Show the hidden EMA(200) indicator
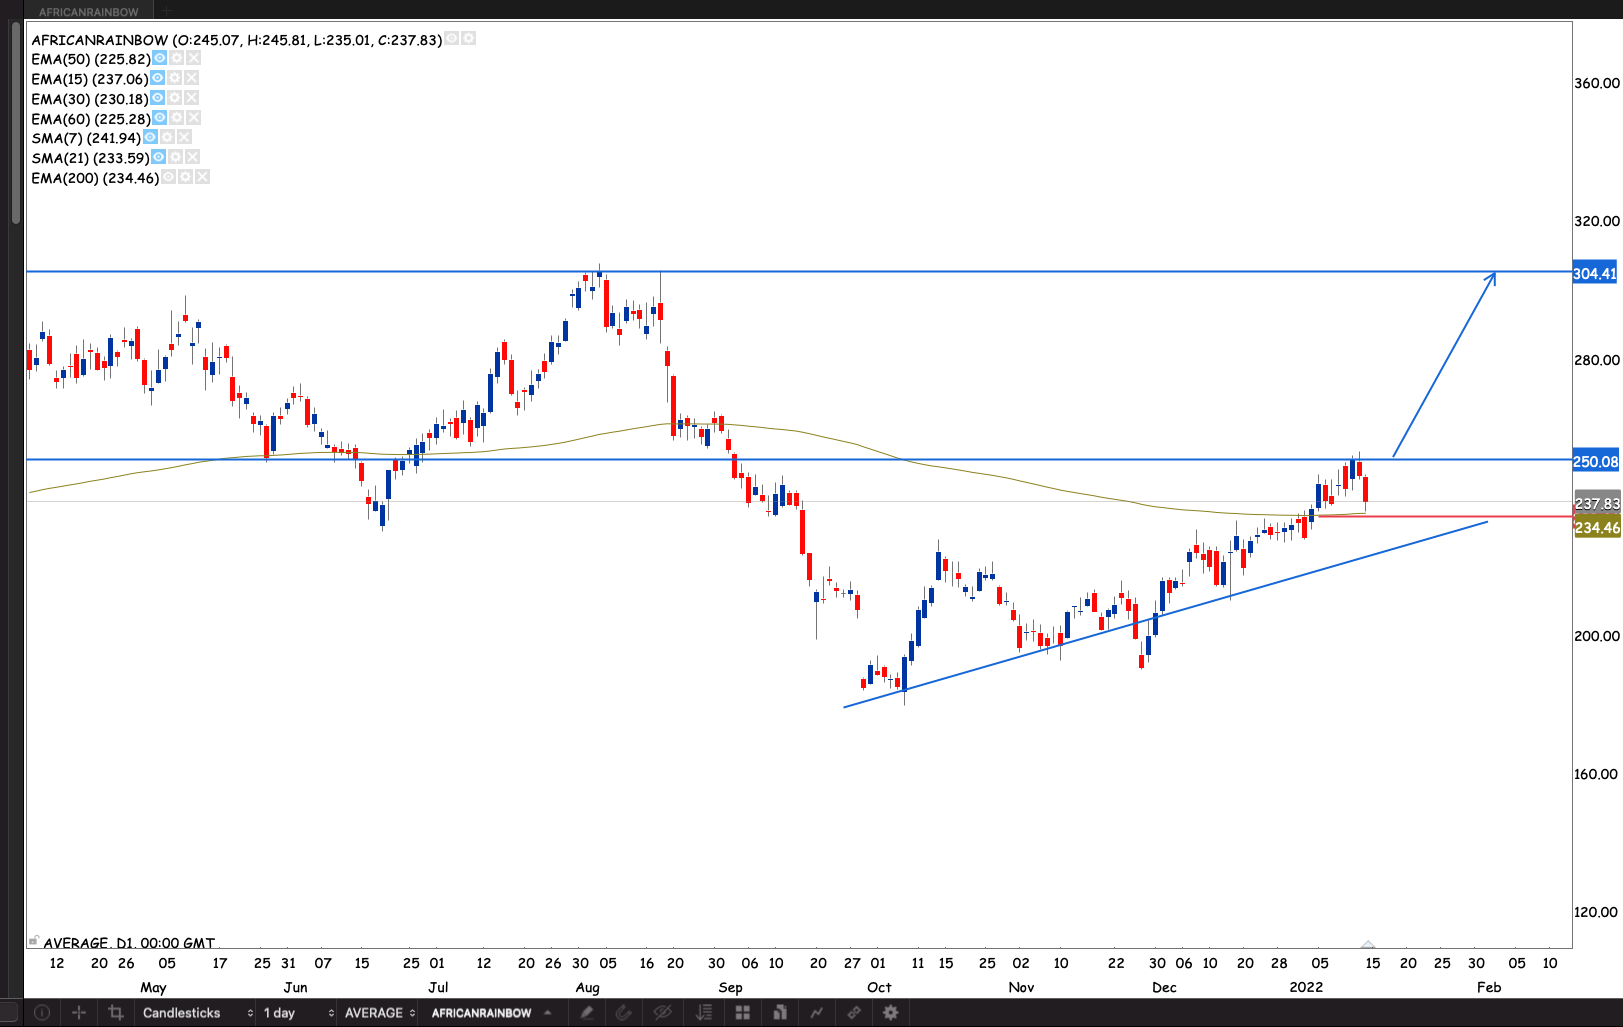Screen dimensions: 1623x1027 click(x=169, y=178)
